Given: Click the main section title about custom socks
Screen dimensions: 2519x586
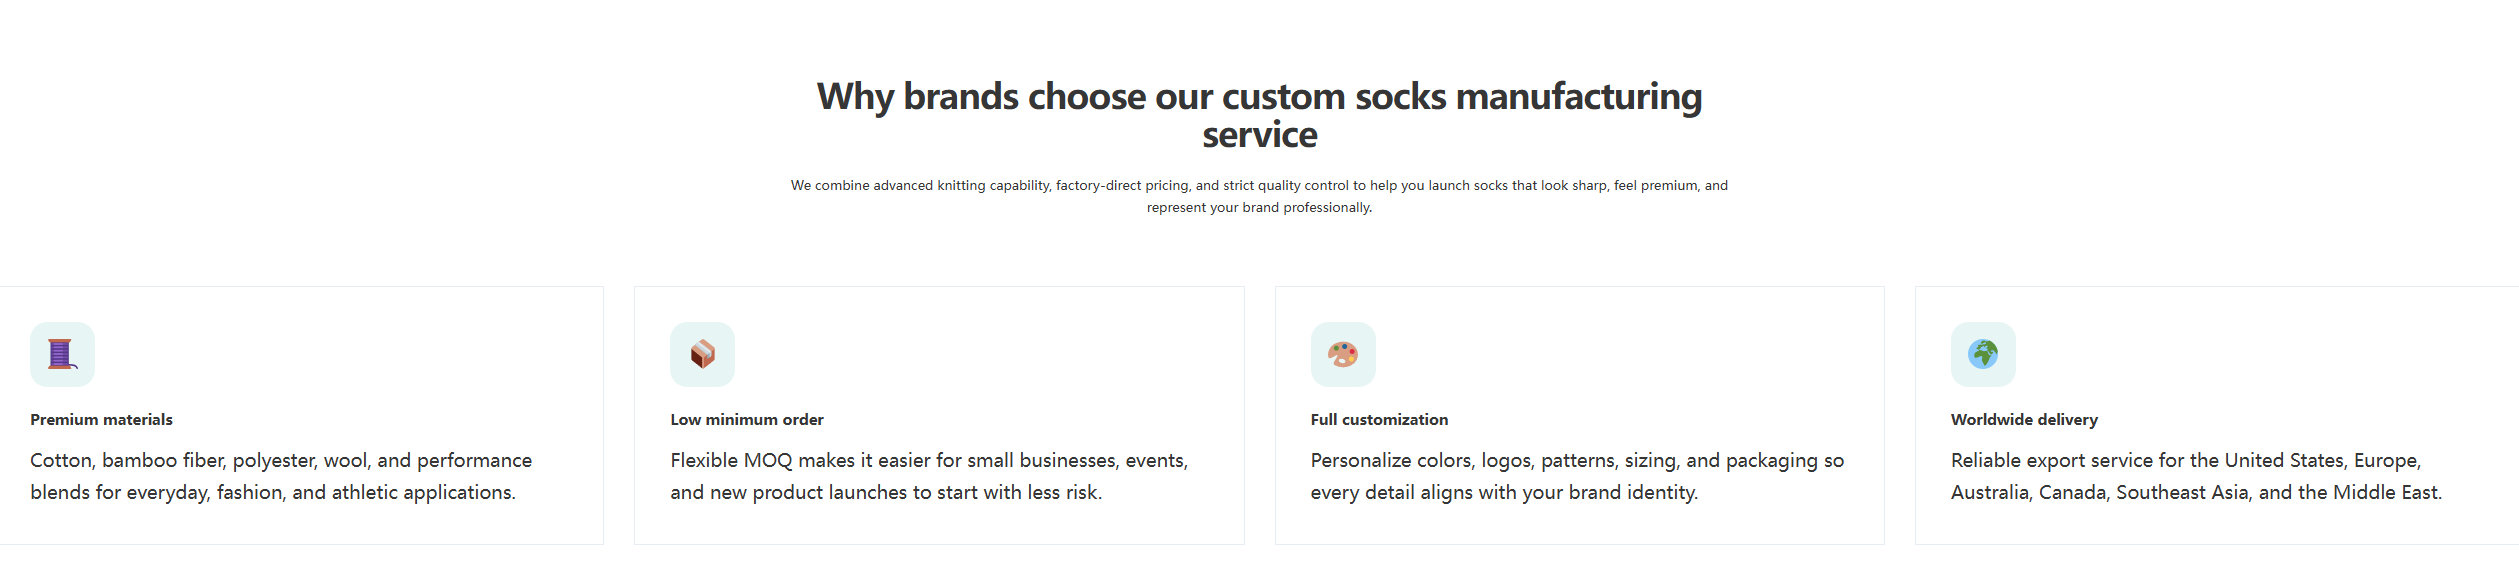Looking at the screenshot, I should point(1259,97).
